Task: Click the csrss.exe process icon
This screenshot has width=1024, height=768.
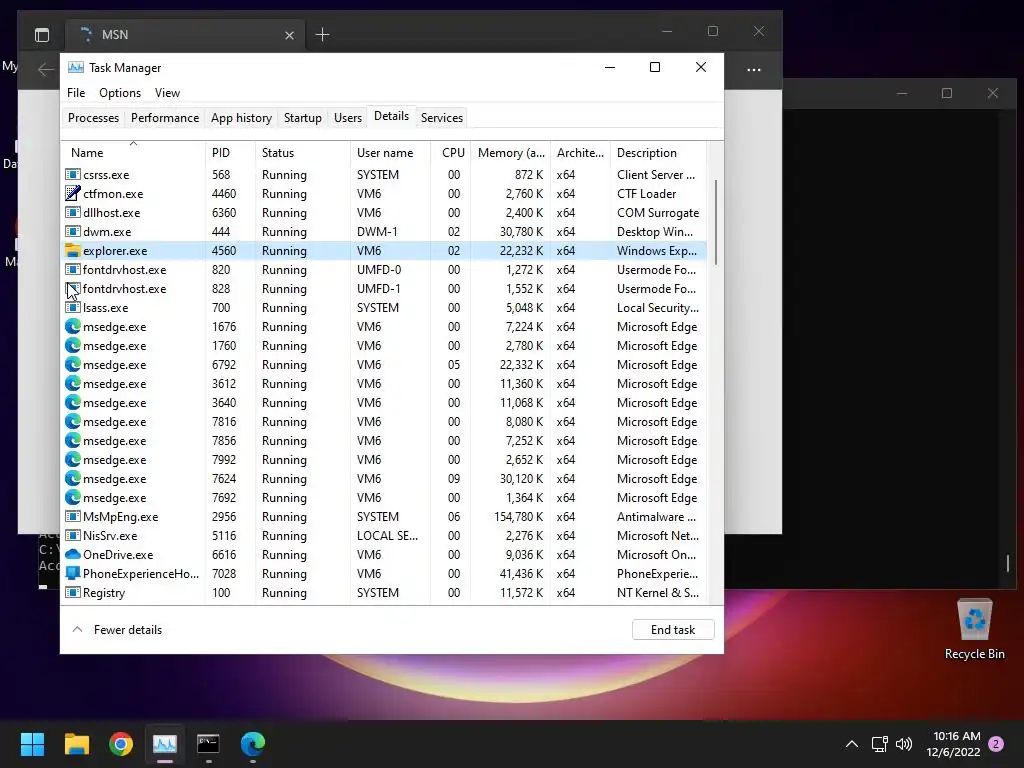Action: coord(72,175)
